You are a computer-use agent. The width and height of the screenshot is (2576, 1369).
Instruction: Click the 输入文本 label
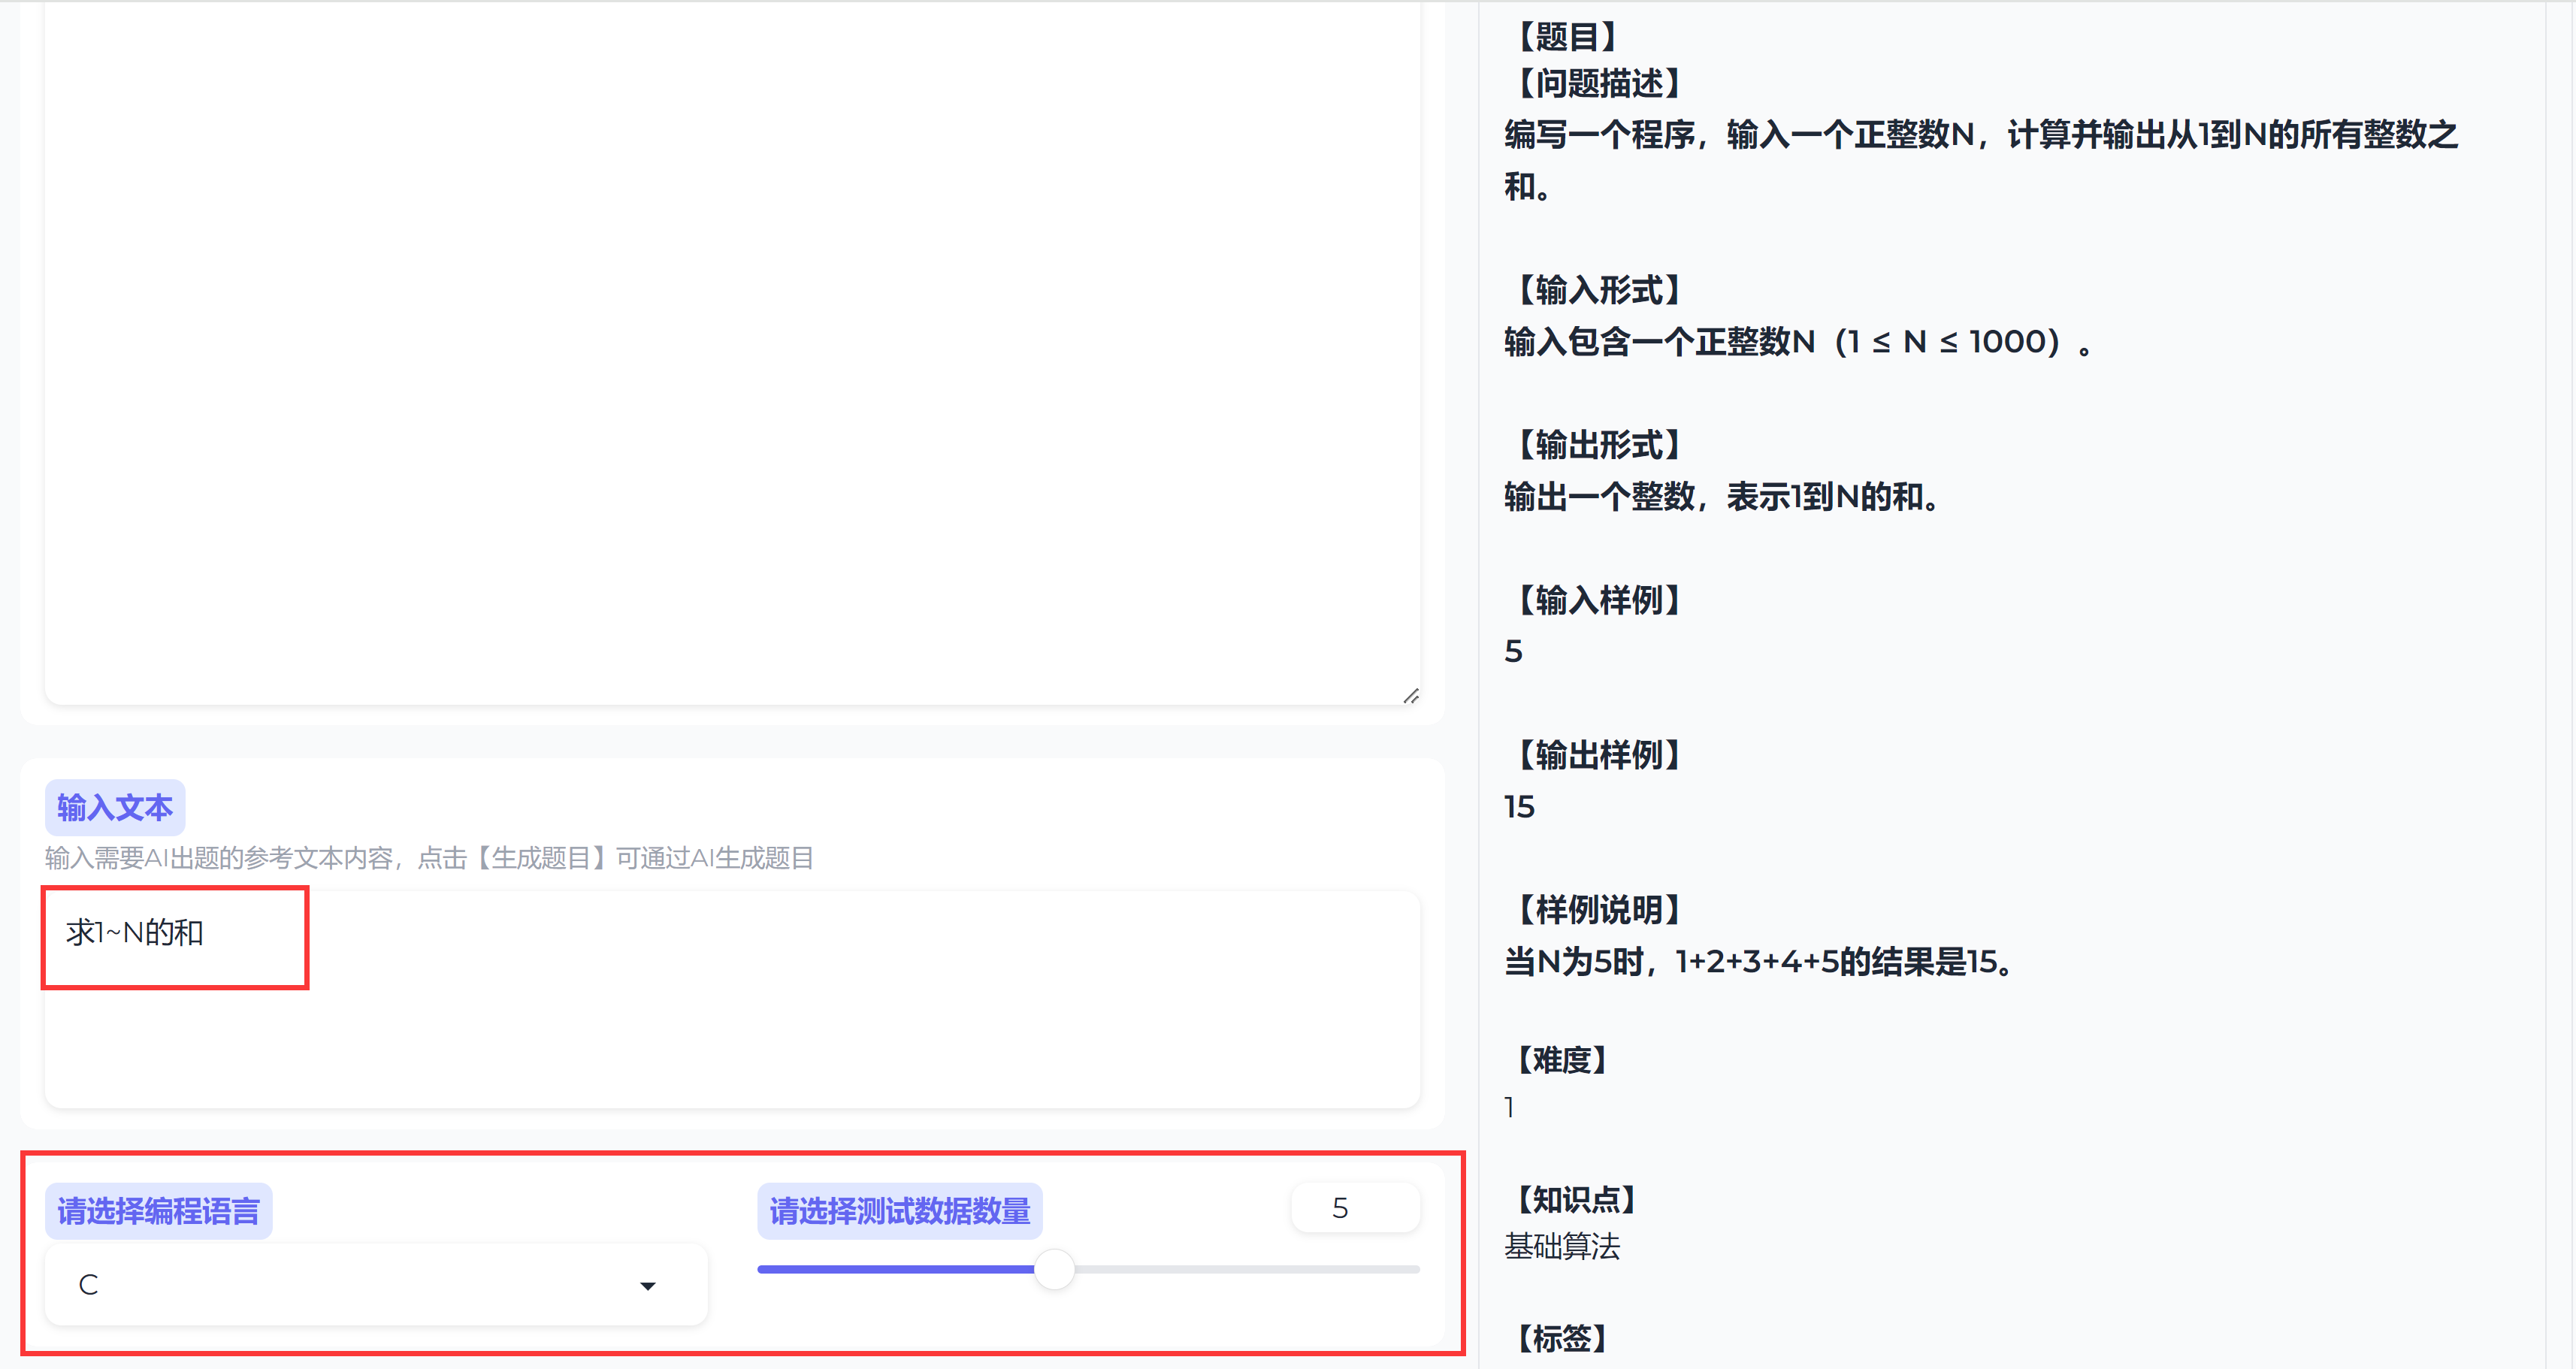coord(115,807)
